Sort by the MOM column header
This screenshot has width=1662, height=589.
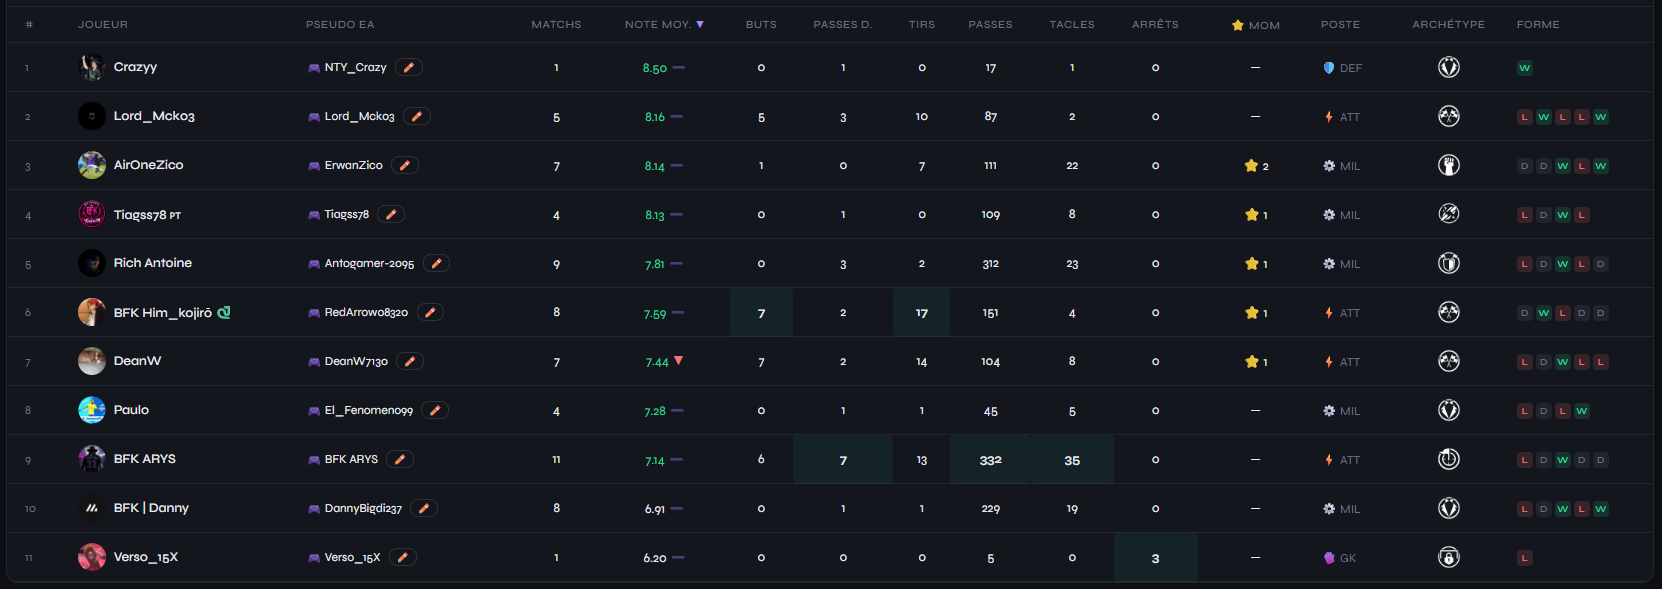[1256, 25]
